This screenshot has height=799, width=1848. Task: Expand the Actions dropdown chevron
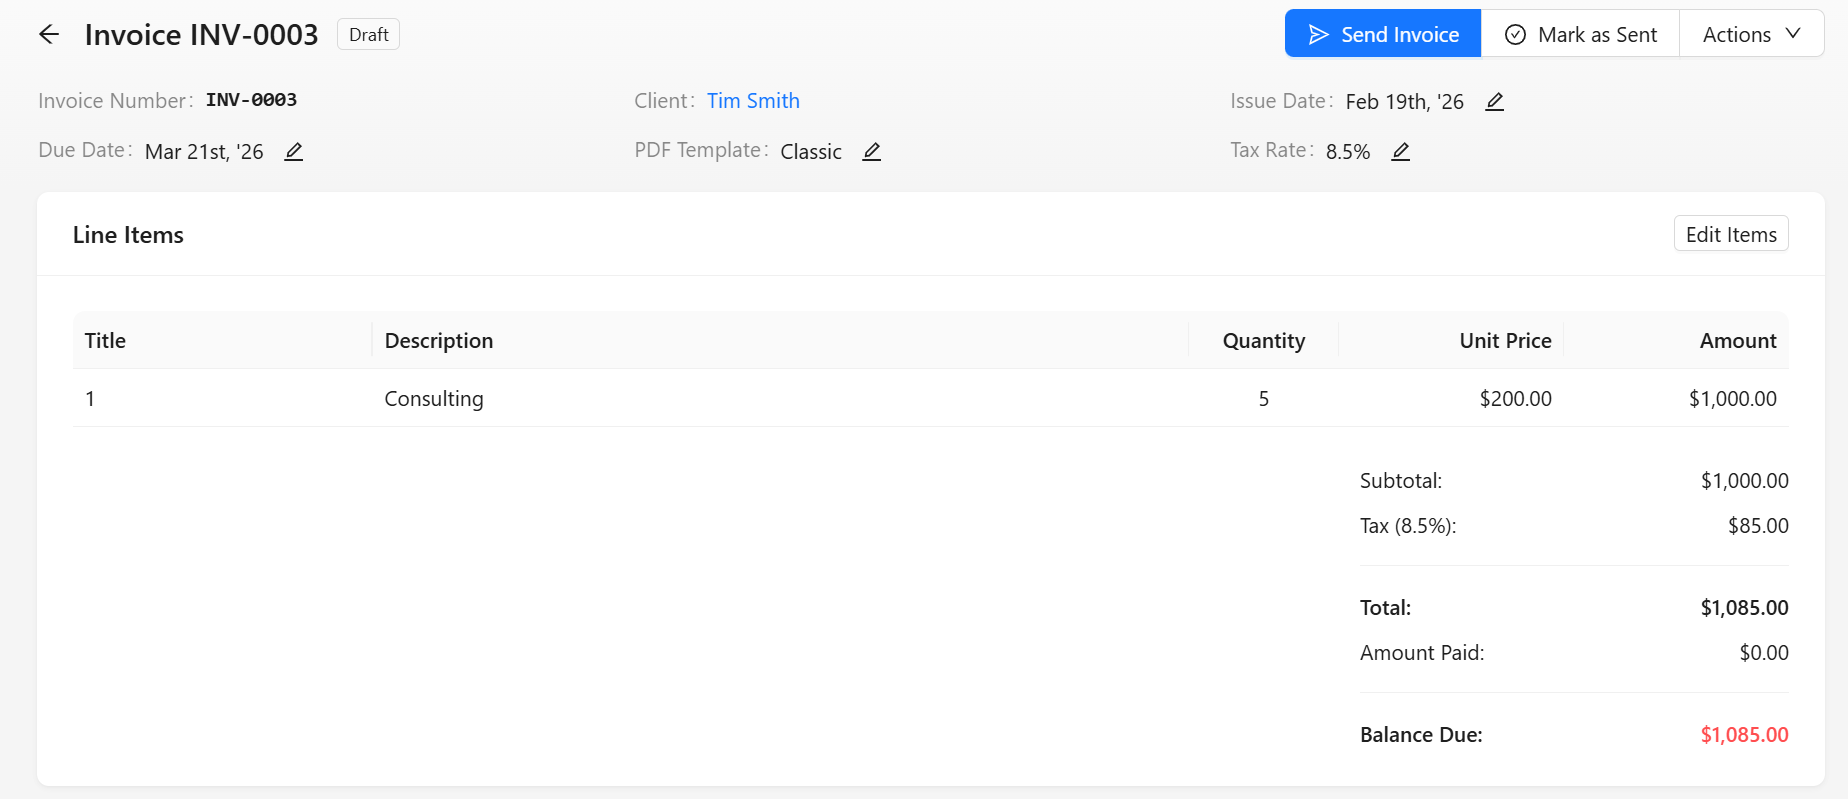pos(1793,34)
